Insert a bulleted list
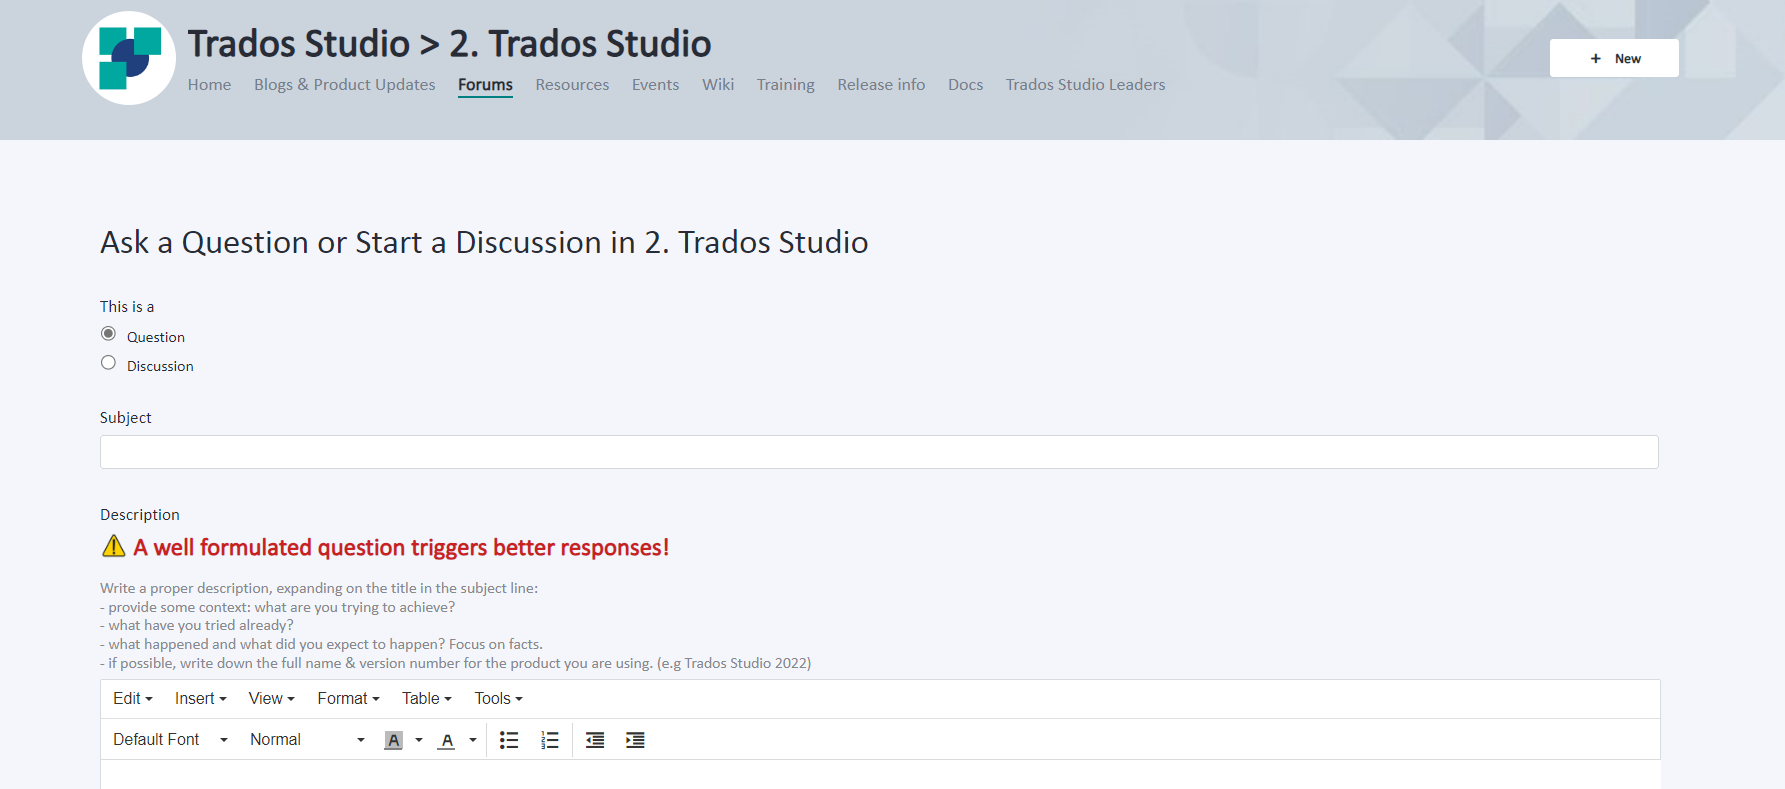The width and height of the screenshot is (1785, 789). [509, 740]
